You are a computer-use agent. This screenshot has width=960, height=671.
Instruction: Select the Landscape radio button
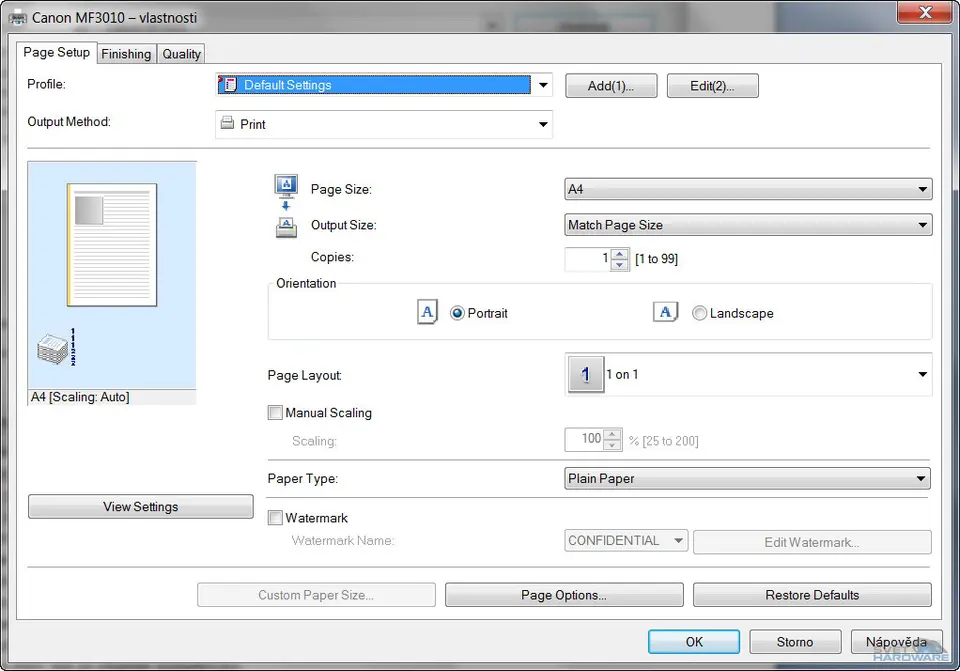(699, 313)
